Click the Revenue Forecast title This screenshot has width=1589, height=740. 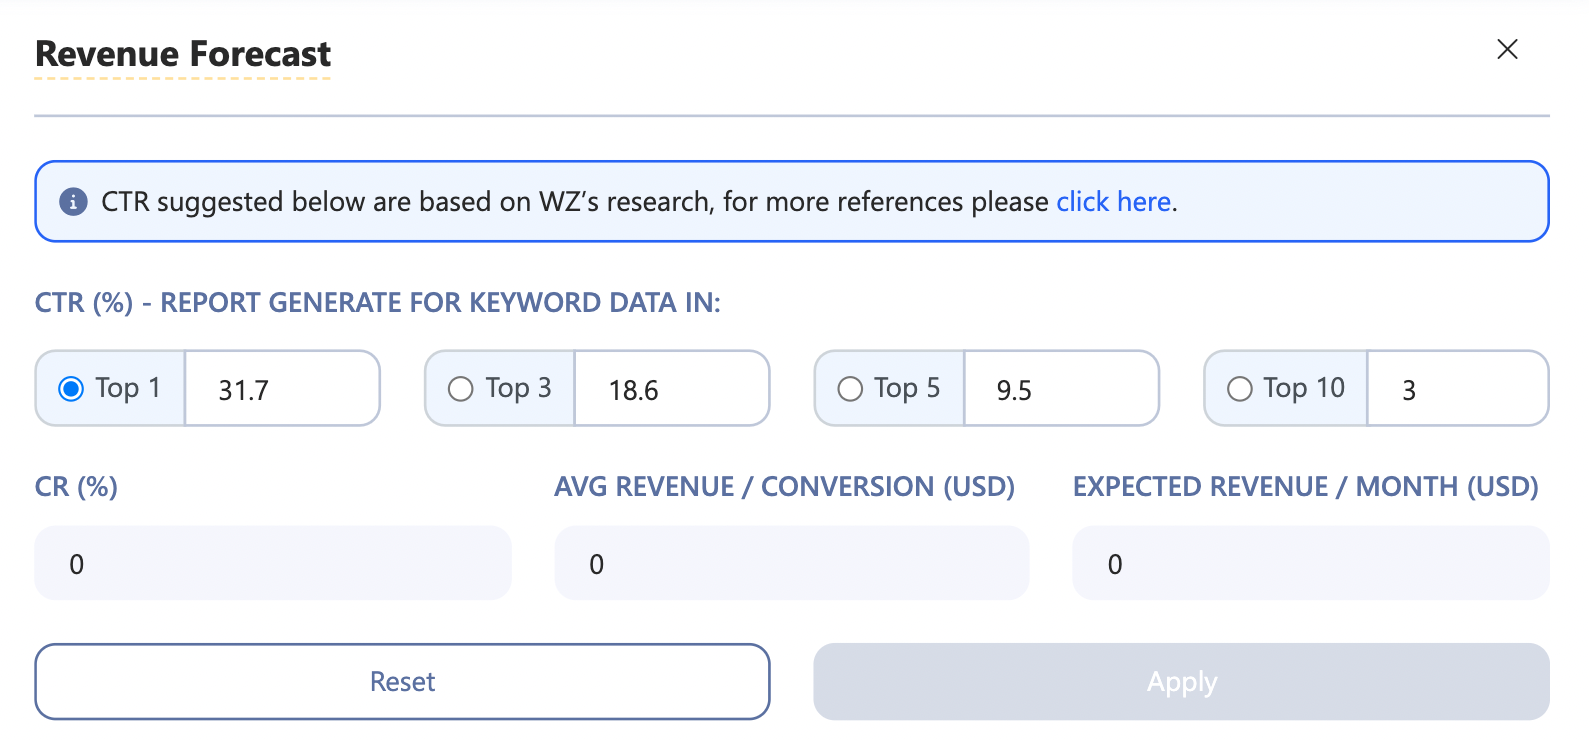183,54
